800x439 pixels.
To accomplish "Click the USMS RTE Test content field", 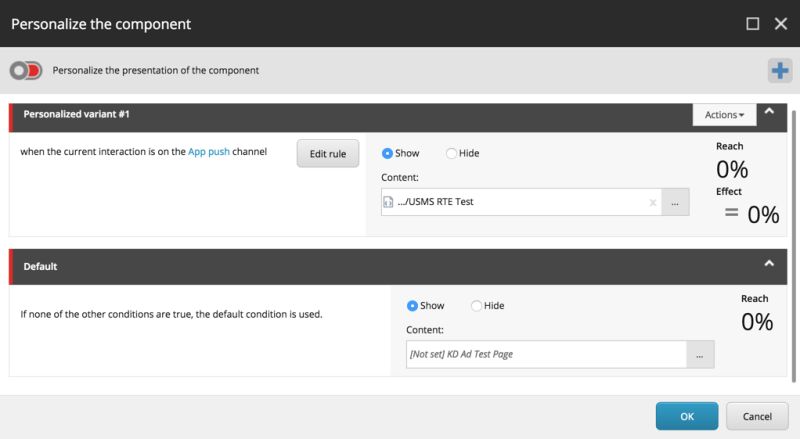I will [x=521, y=202].
